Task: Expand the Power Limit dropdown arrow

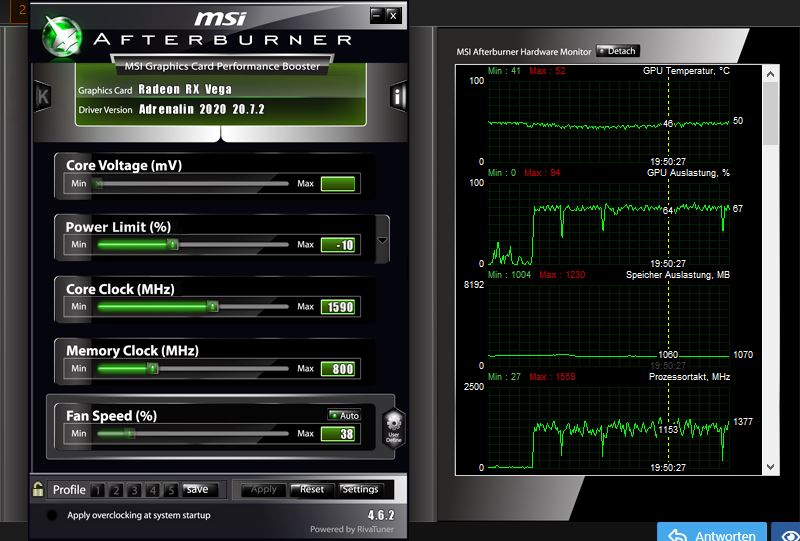Action: pyautogui.click(x=382, y=240)
